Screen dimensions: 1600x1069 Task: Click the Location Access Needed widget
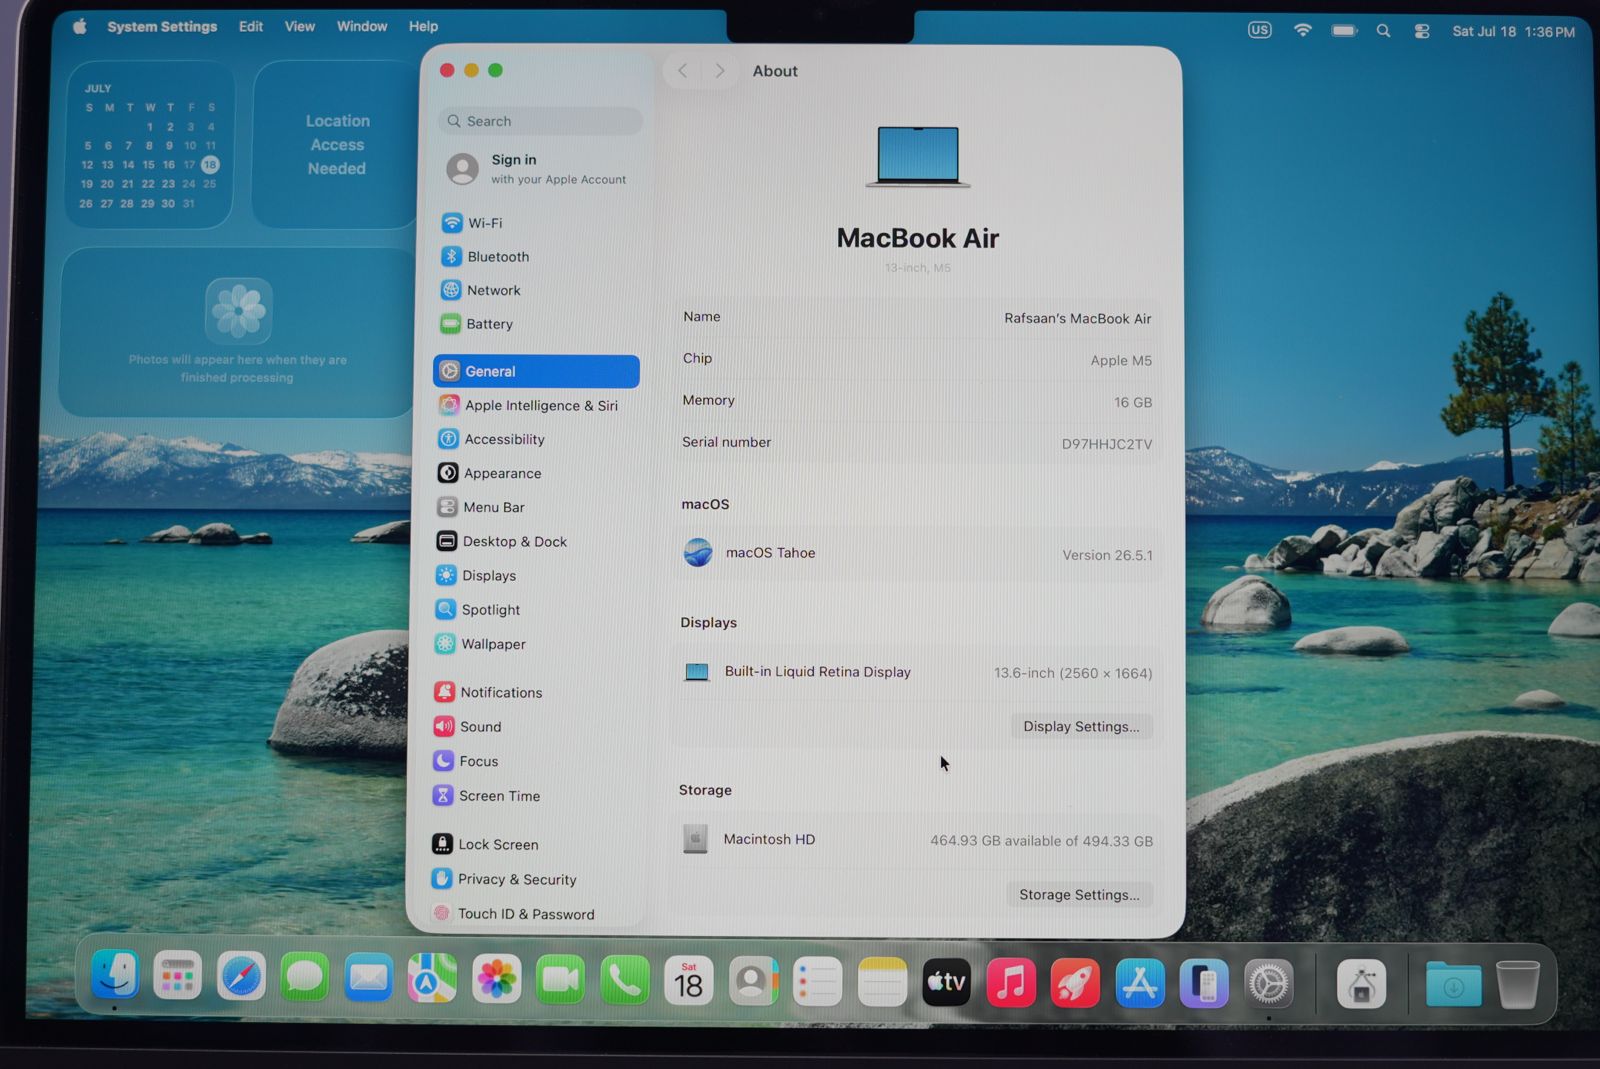click(337, 145)
